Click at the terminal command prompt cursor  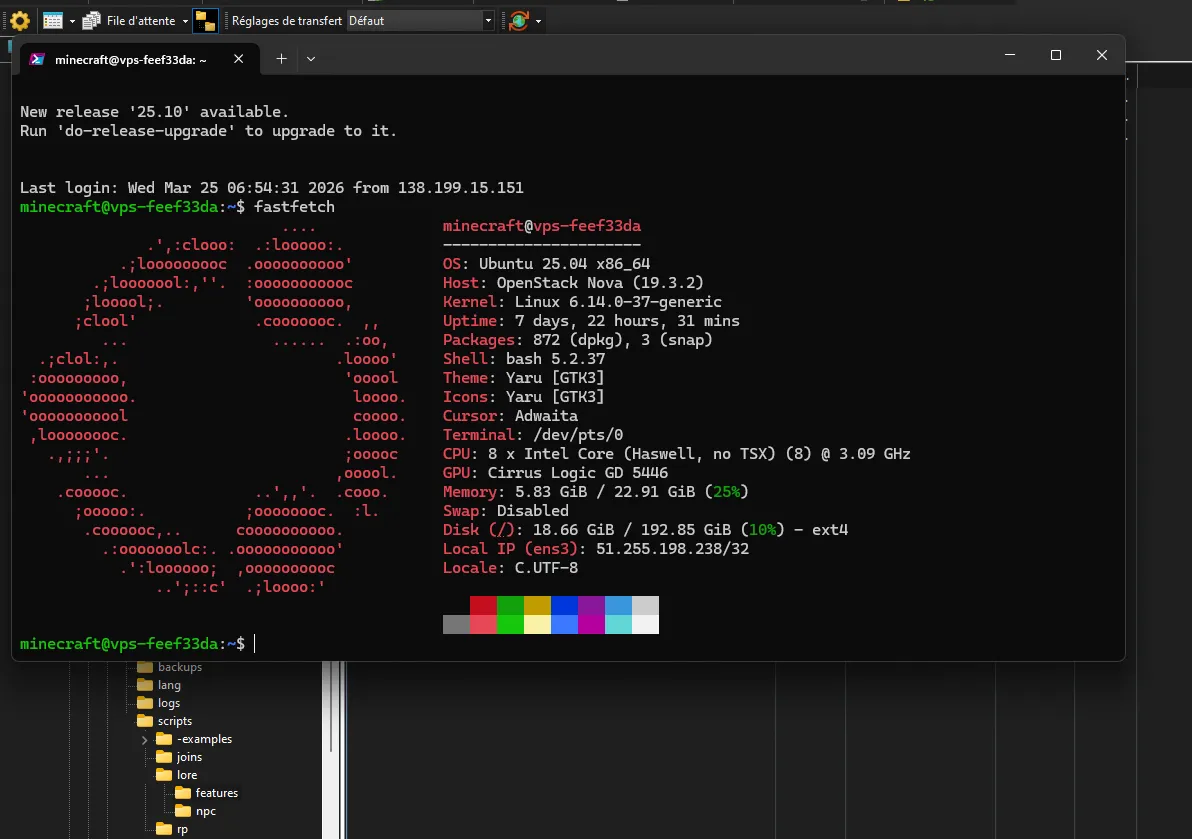point(255,644)
